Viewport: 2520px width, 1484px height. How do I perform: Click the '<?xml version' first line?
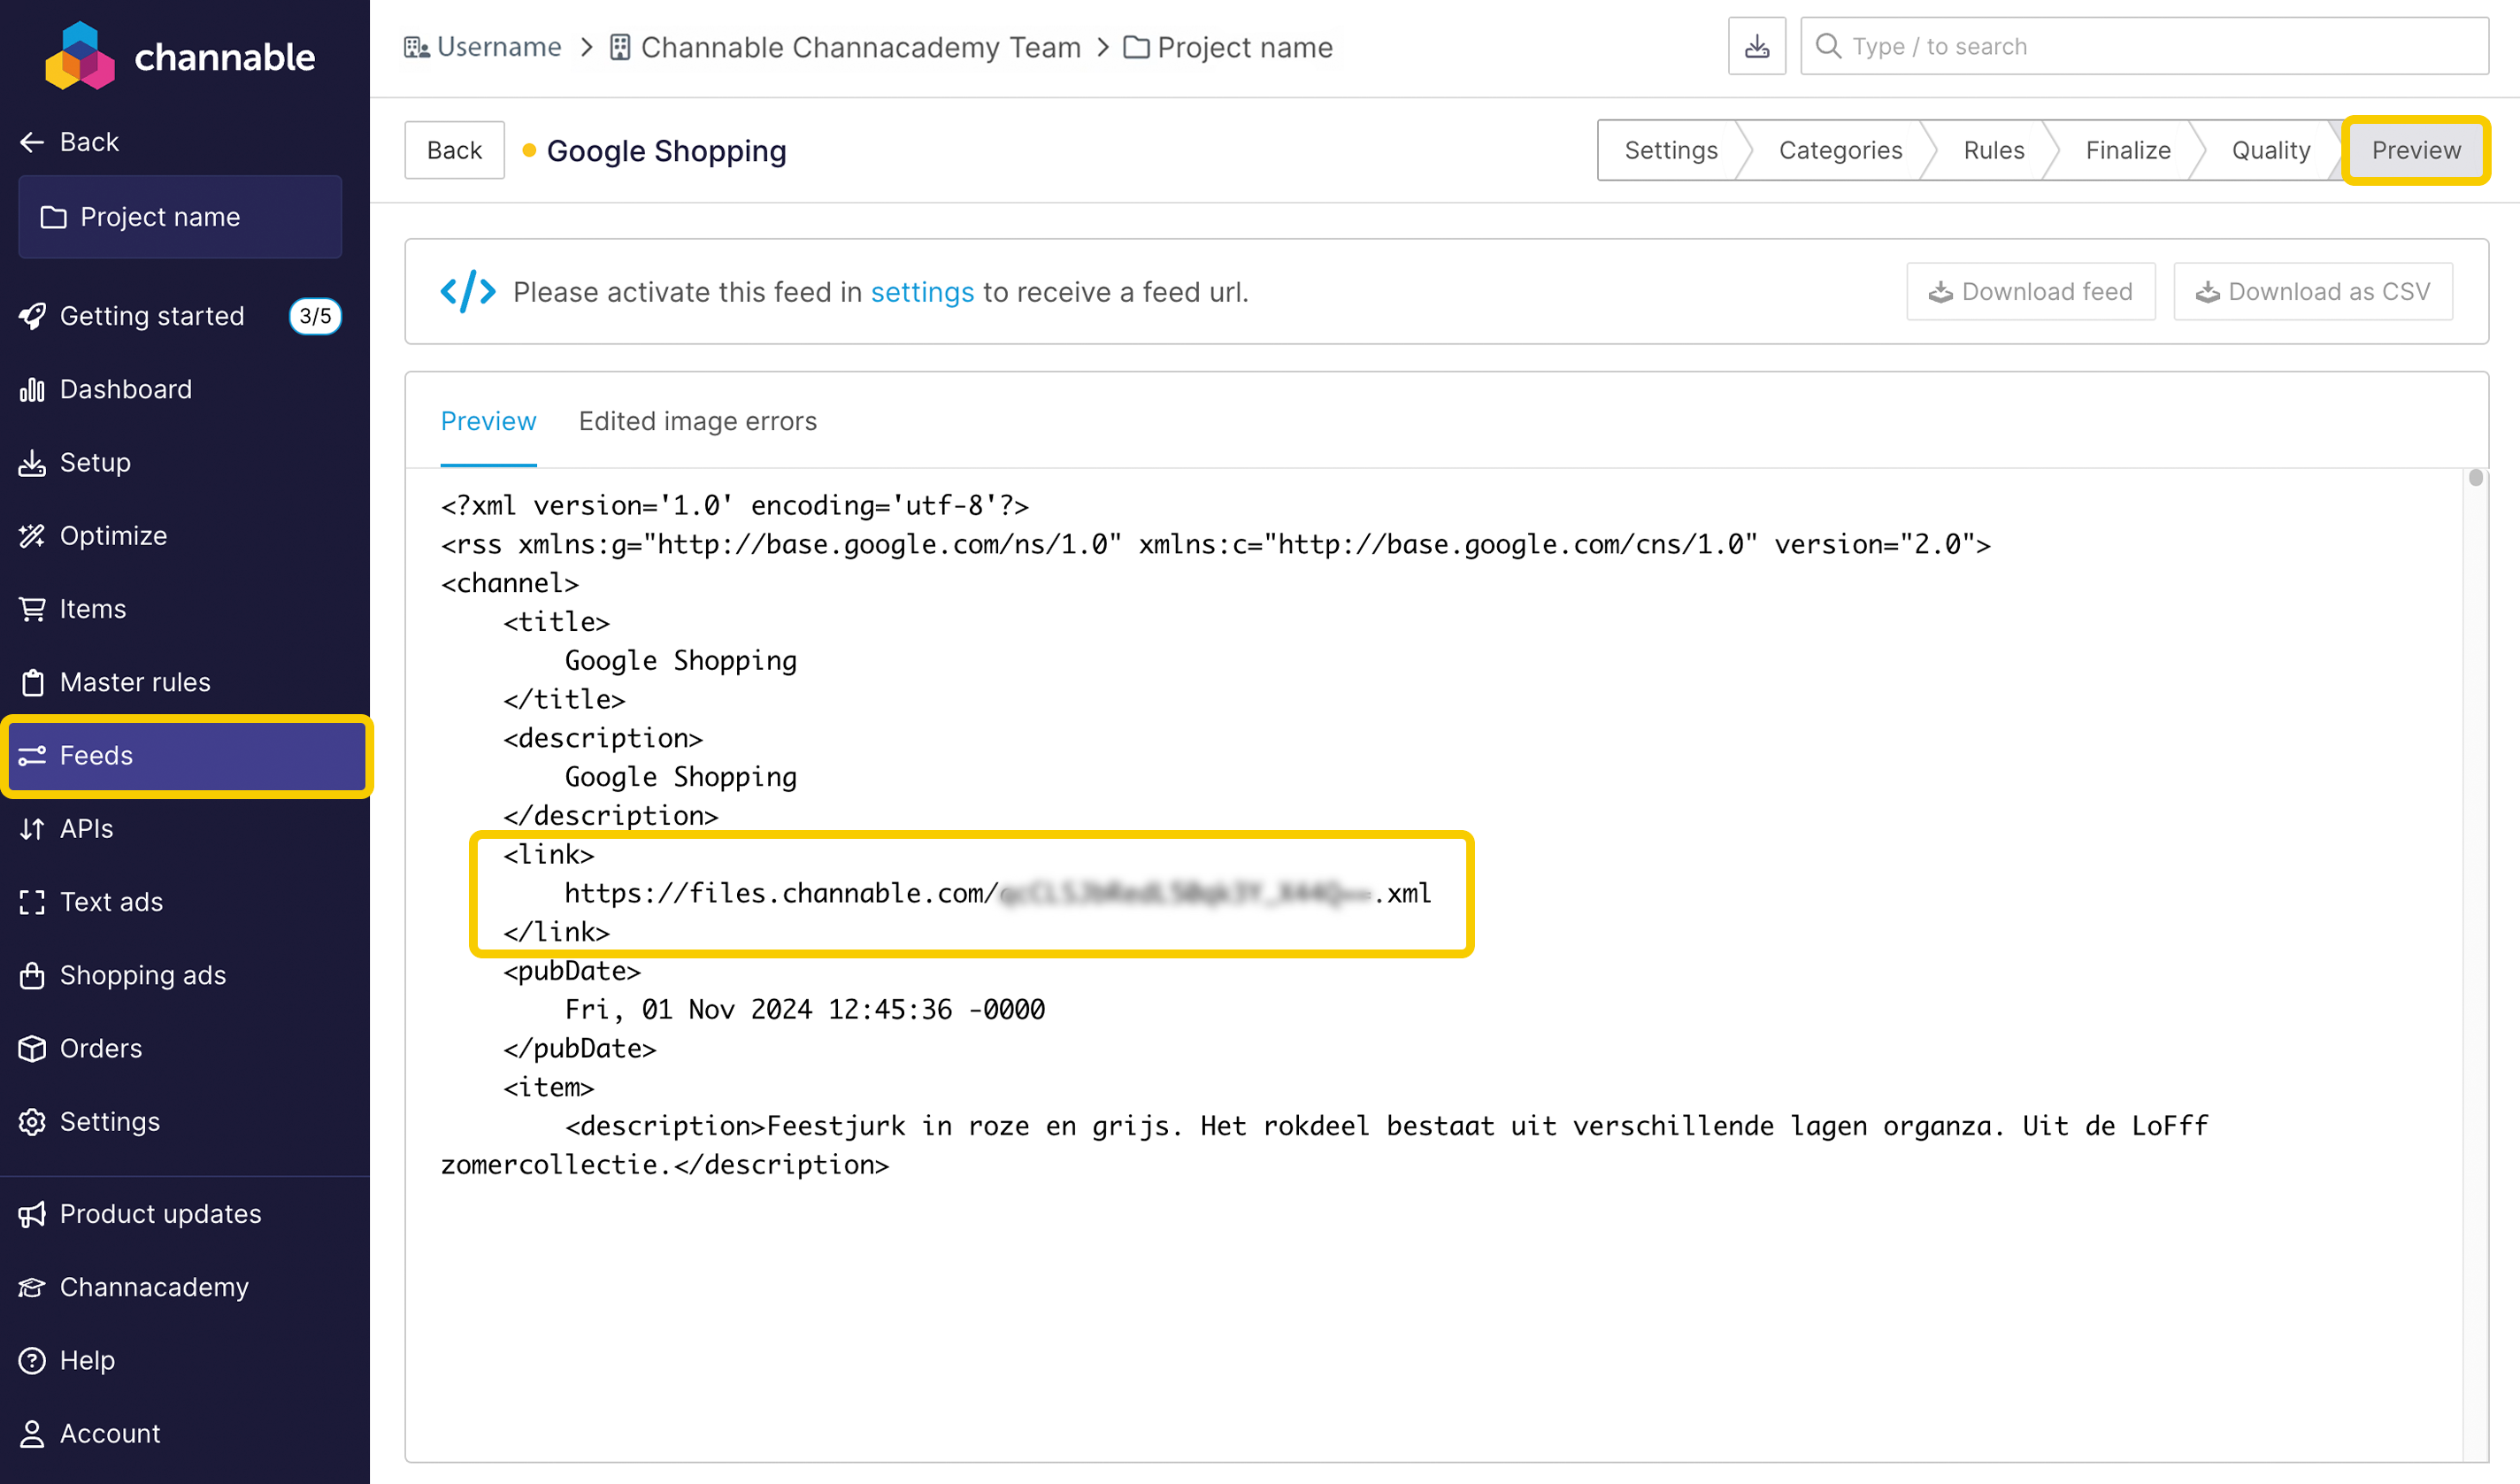735,506
